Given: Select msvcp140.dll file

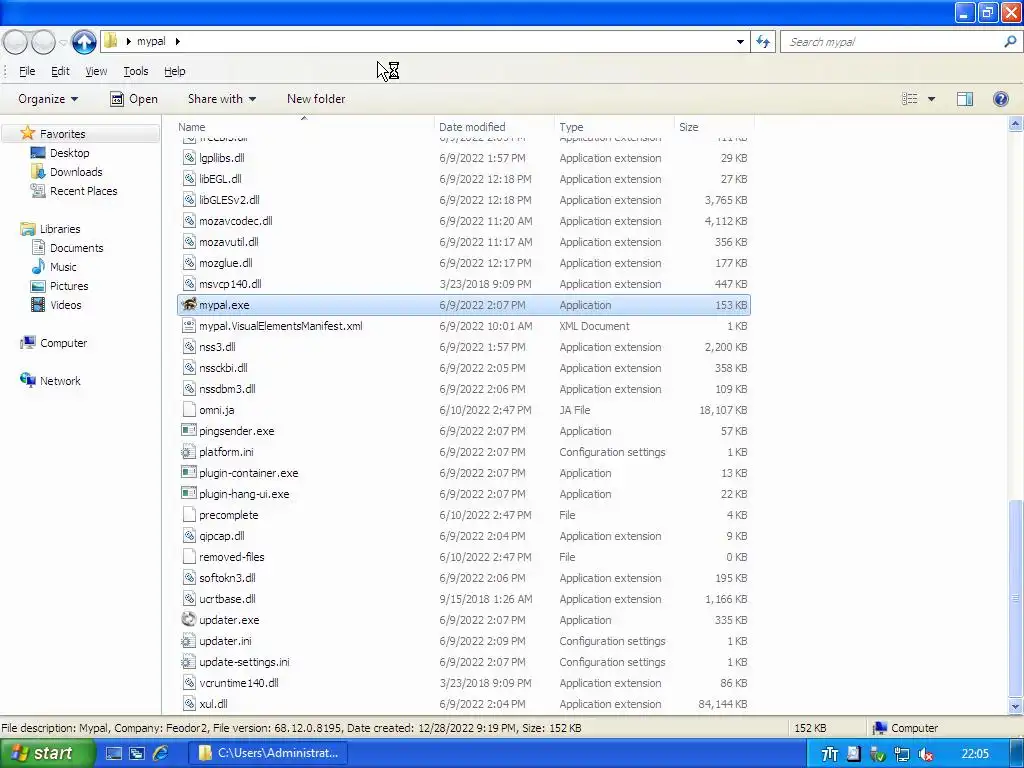Looking at the screenshot, I should tap(464, 283).
